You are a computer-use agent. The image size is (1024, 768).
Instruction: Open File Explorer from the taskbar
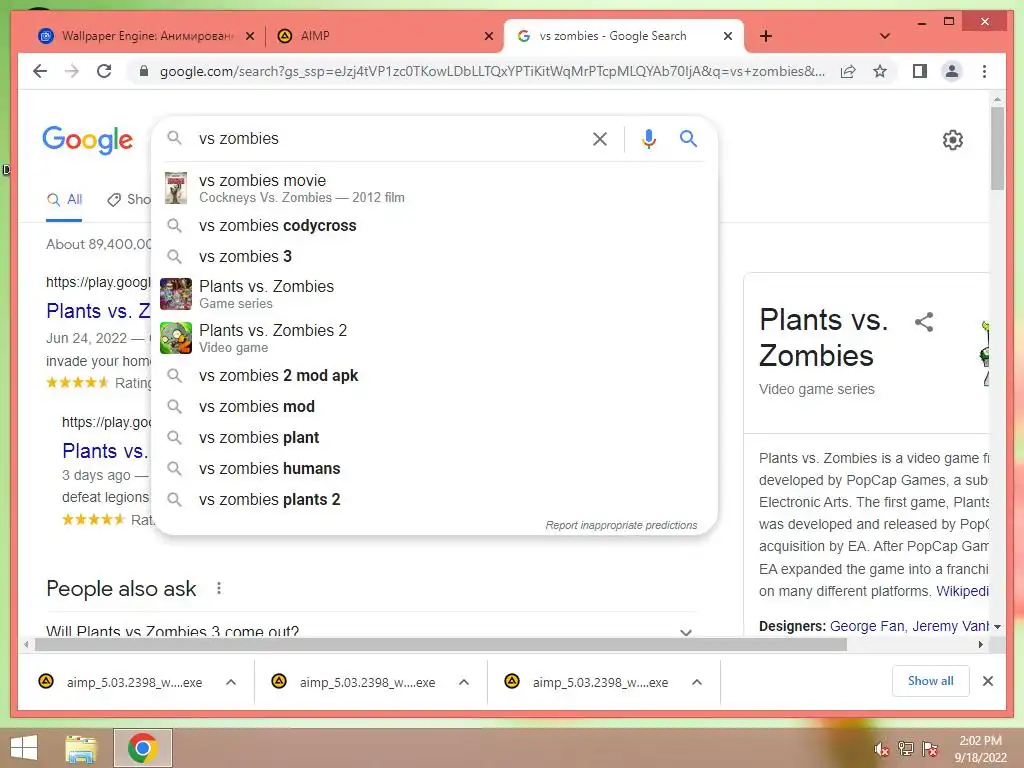pyautogui.click(x=80, y=748)
